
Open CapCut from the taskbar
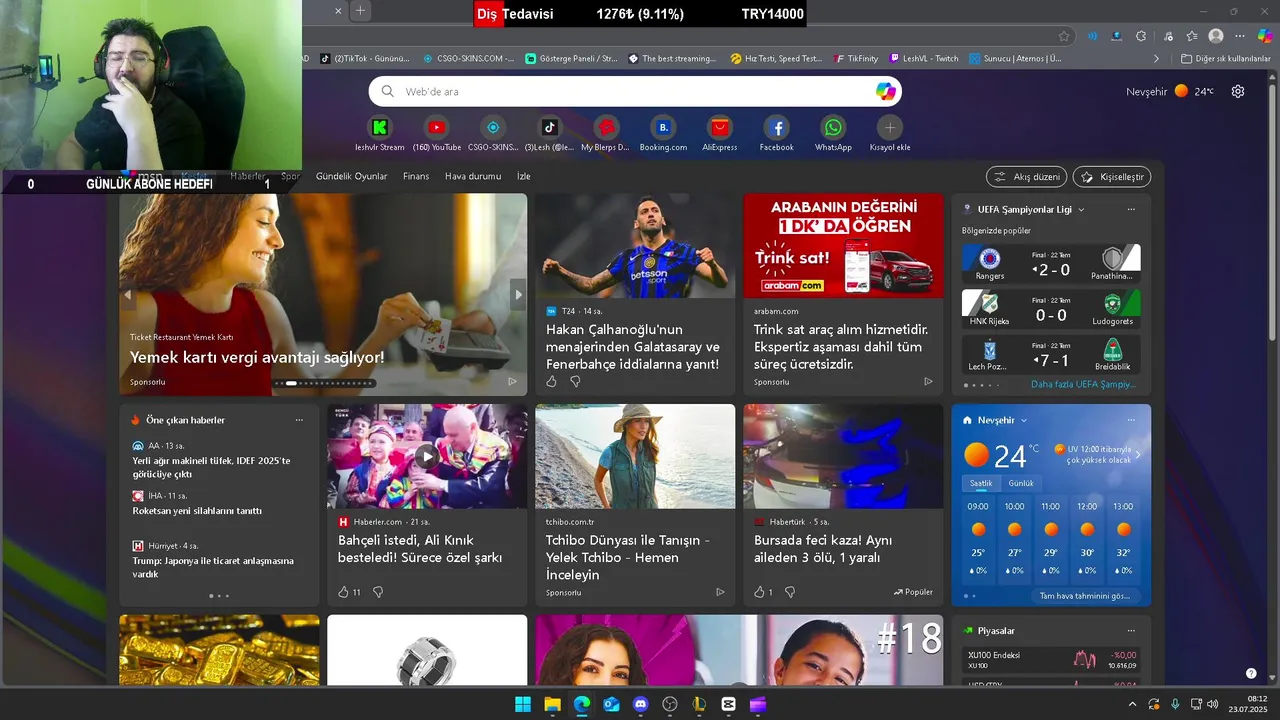pyautogui.click(x=729, y=704)
